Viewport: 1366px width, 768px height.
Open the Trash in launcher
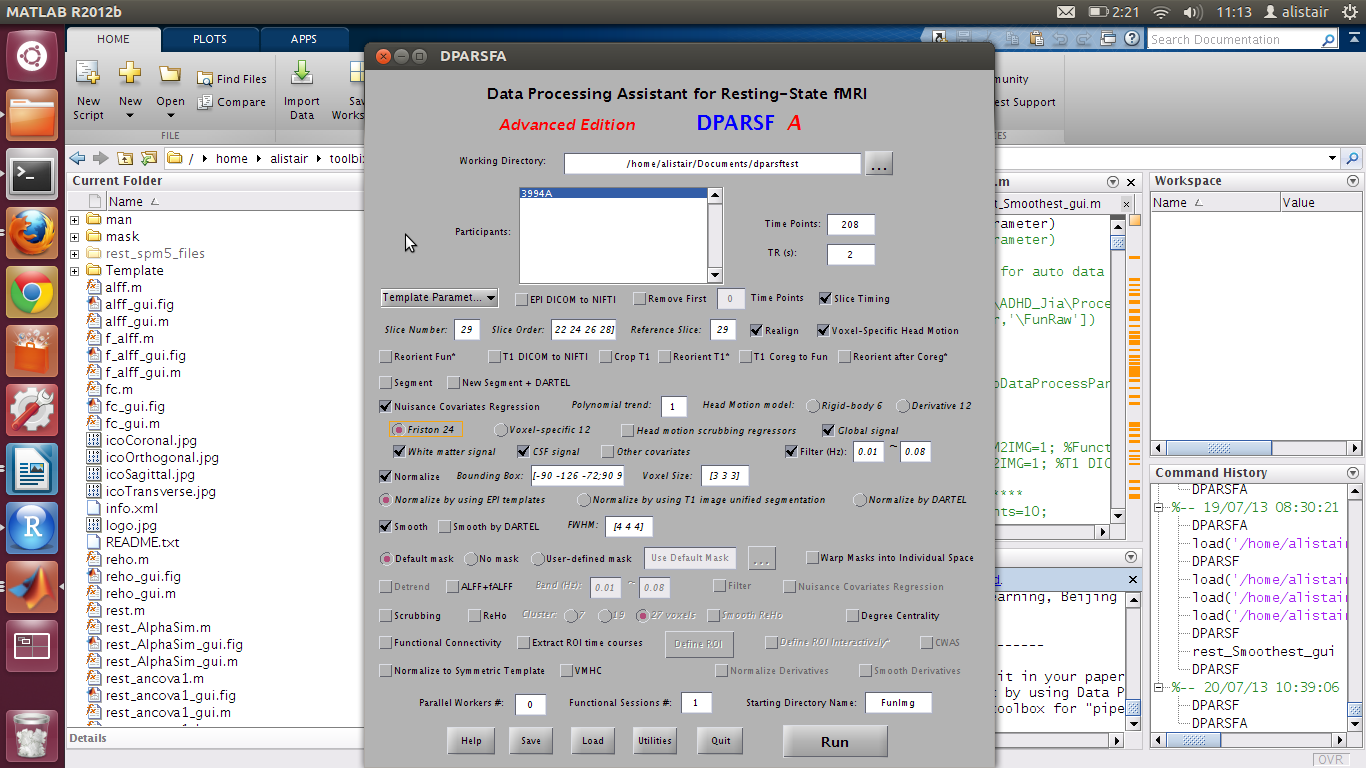pyautogui.click(x=32, y=736)
